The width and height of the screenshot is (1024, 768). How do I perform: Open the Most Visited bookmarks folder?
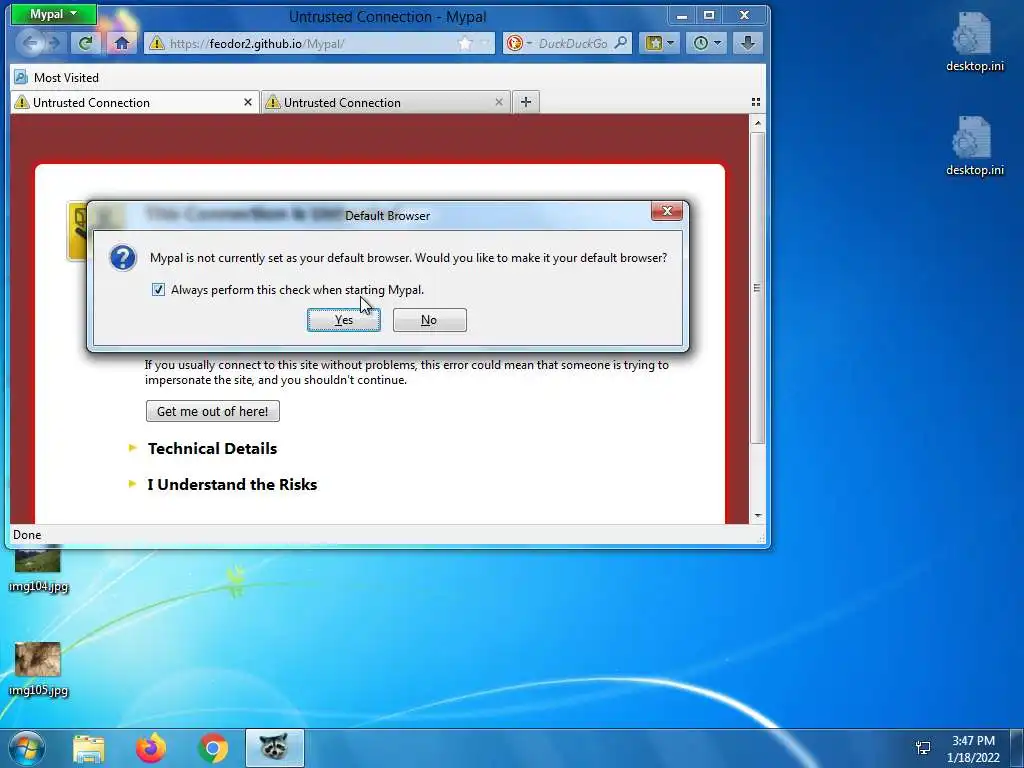click(57, 78)
